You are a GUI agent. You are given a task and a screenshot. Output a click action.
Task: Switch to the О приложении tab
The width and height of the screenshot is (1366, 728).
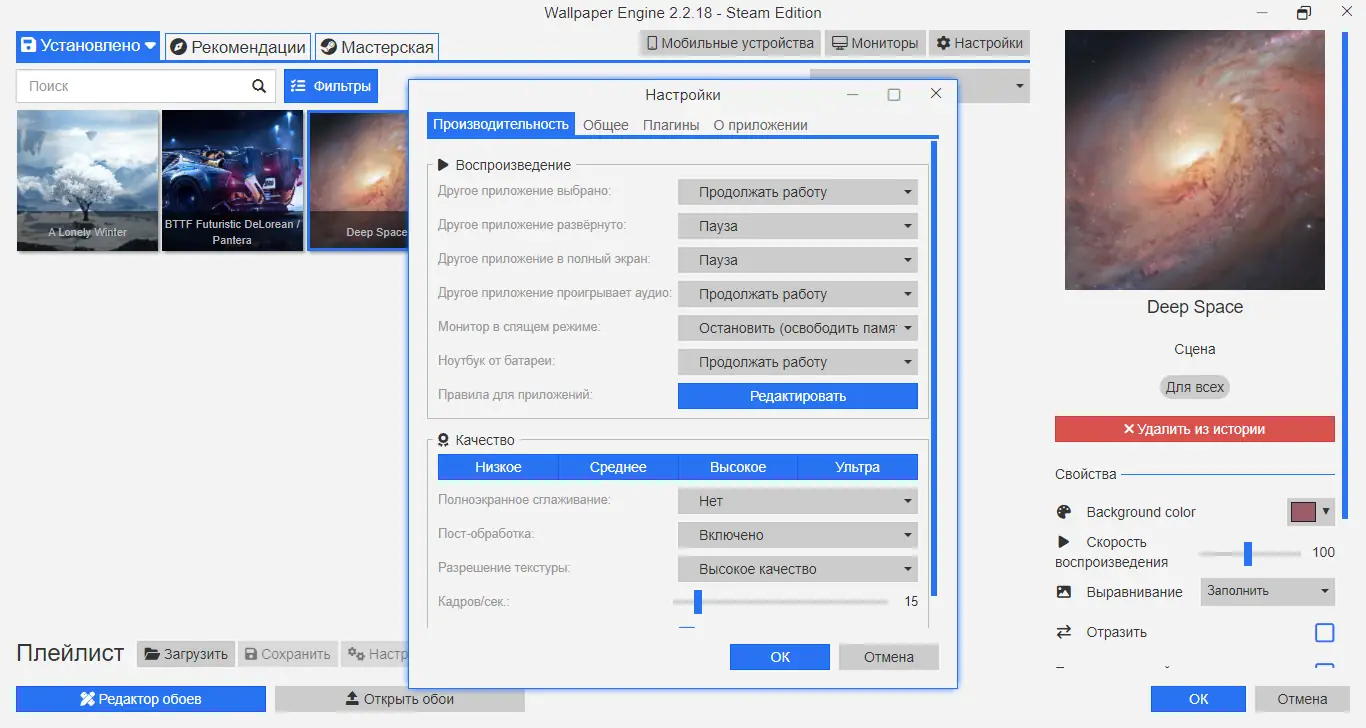(x=761, y=125)
